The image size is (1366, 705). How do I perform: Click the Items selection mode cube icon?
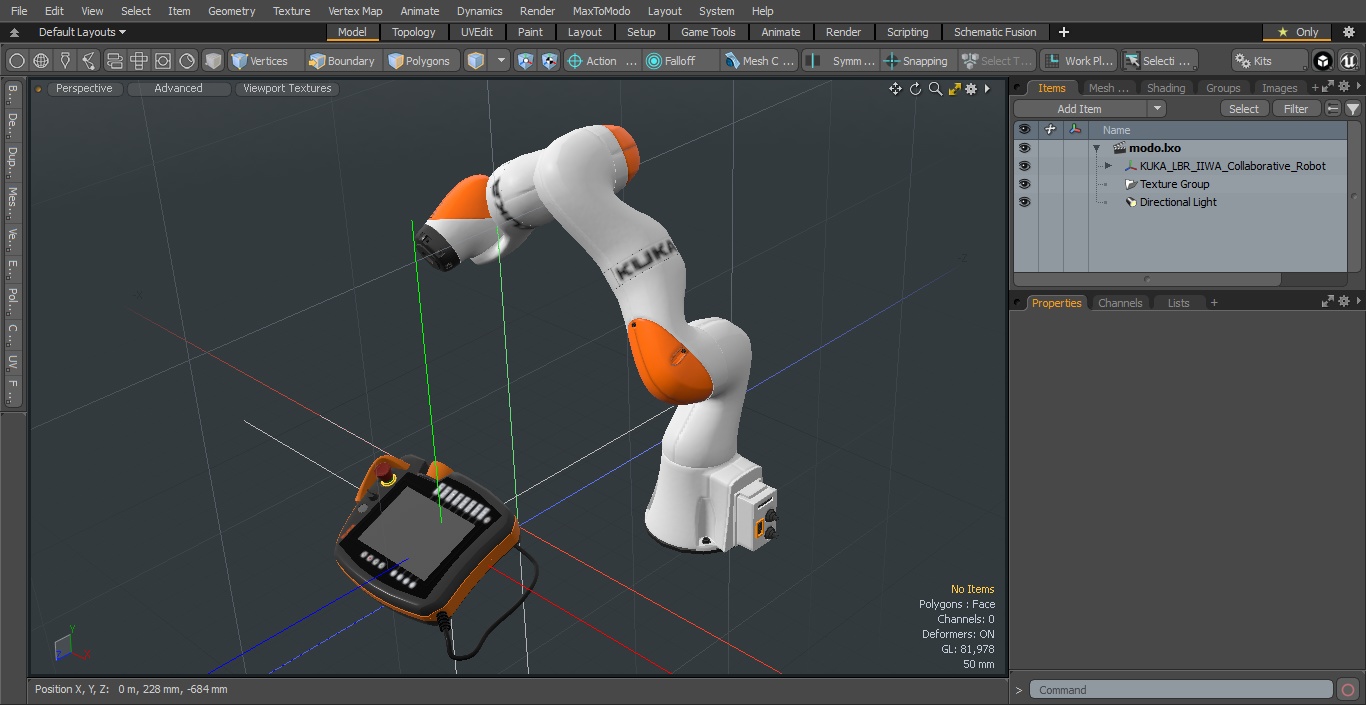click(x=476, y=61)
